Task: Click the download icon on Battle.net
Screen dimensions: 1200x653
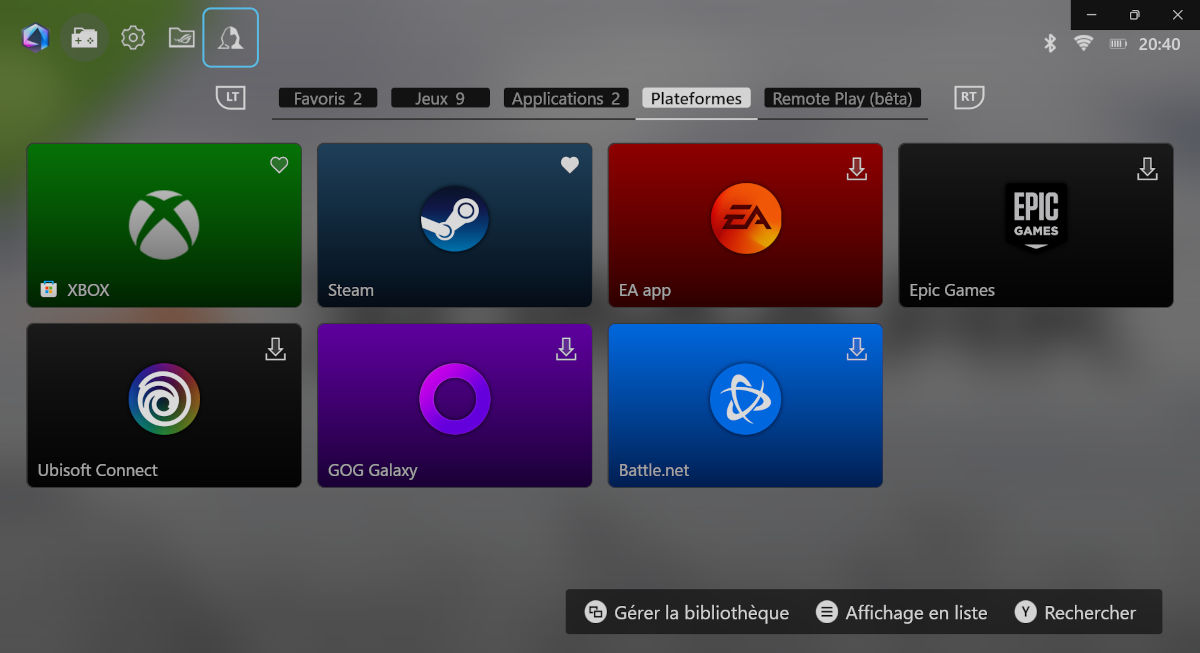Action: click(857, 349)
